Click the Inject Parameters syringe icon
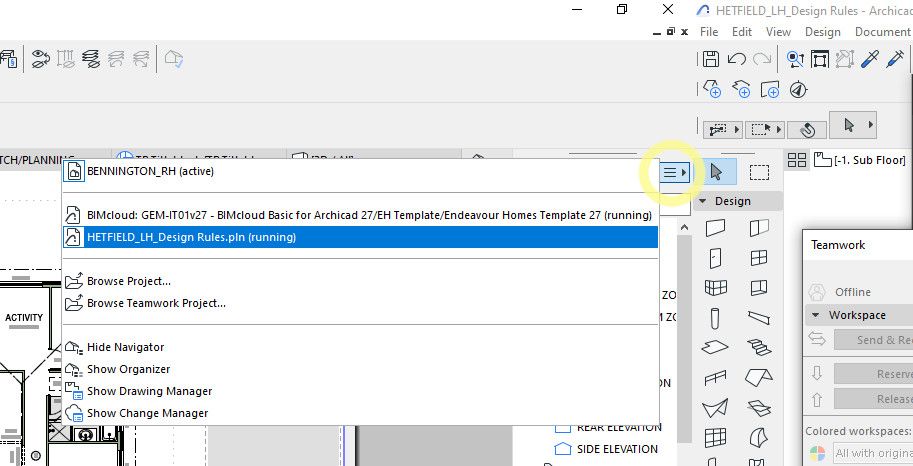The width and height of the screenshot is (913, 466). pyautogui.click(x=895, y=59)
